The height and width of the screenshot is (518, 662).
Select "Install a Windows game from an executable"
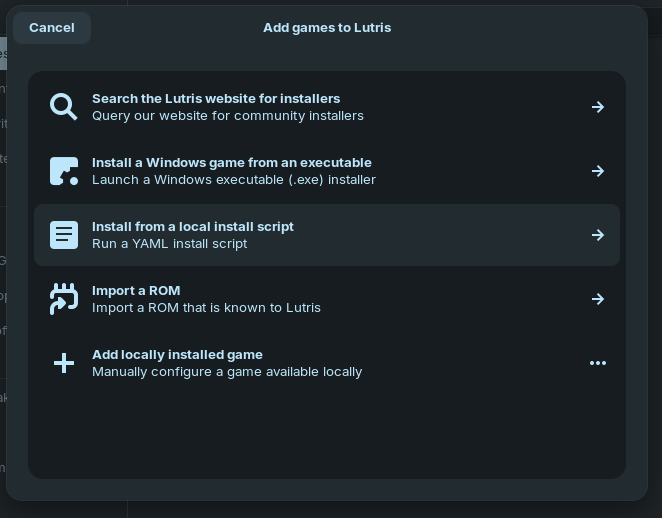(232, 163)
